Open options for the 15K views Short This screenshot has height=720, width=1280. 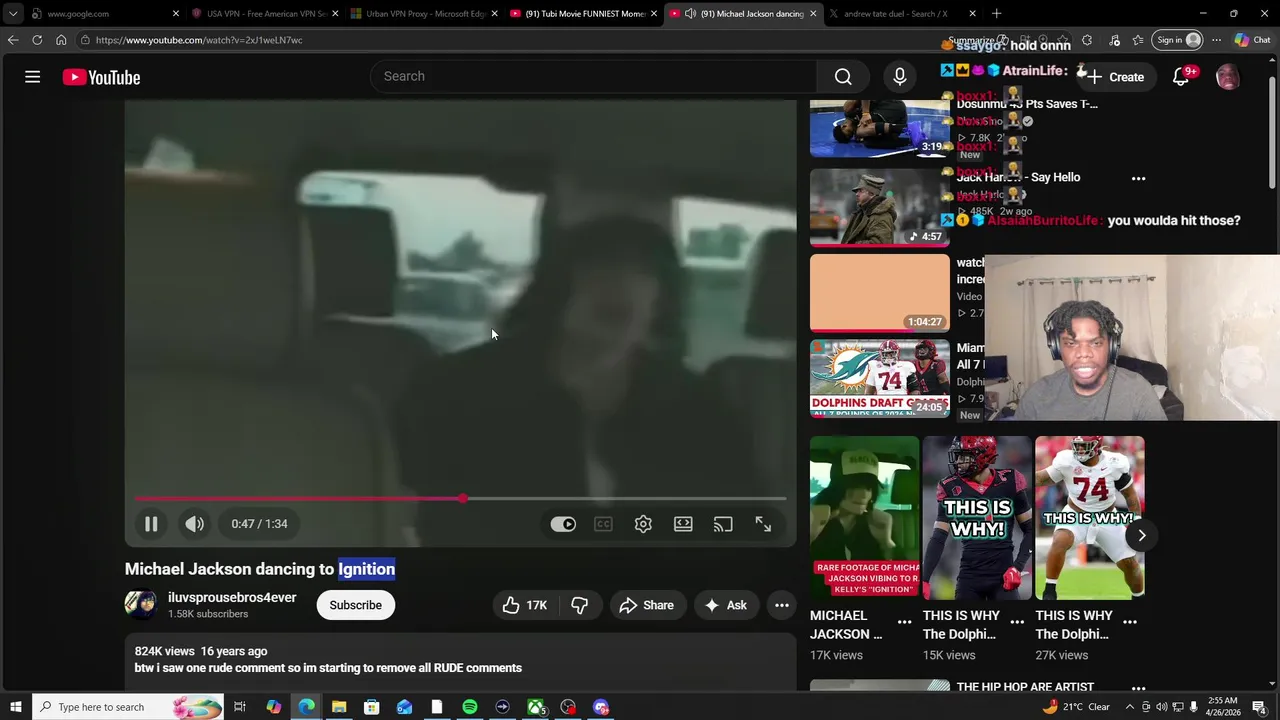tap(1017, 622)
